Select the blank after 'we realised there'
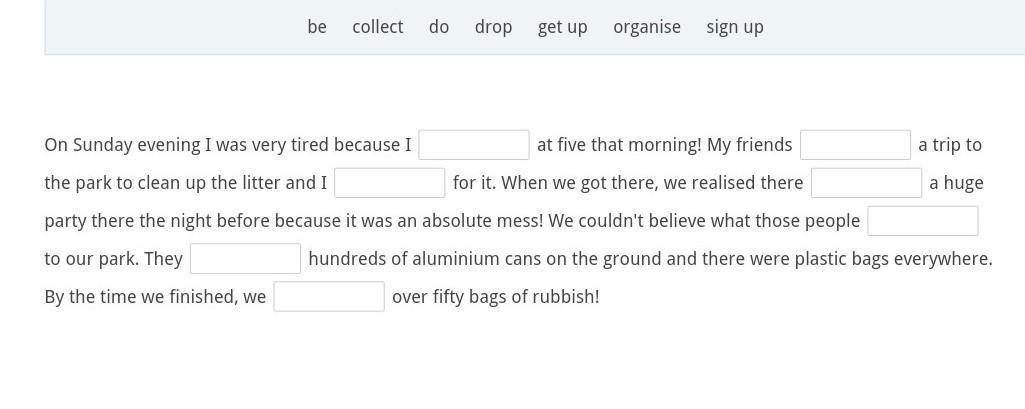The width and height of the screenshot is (1025, 409). coord(866,183)
